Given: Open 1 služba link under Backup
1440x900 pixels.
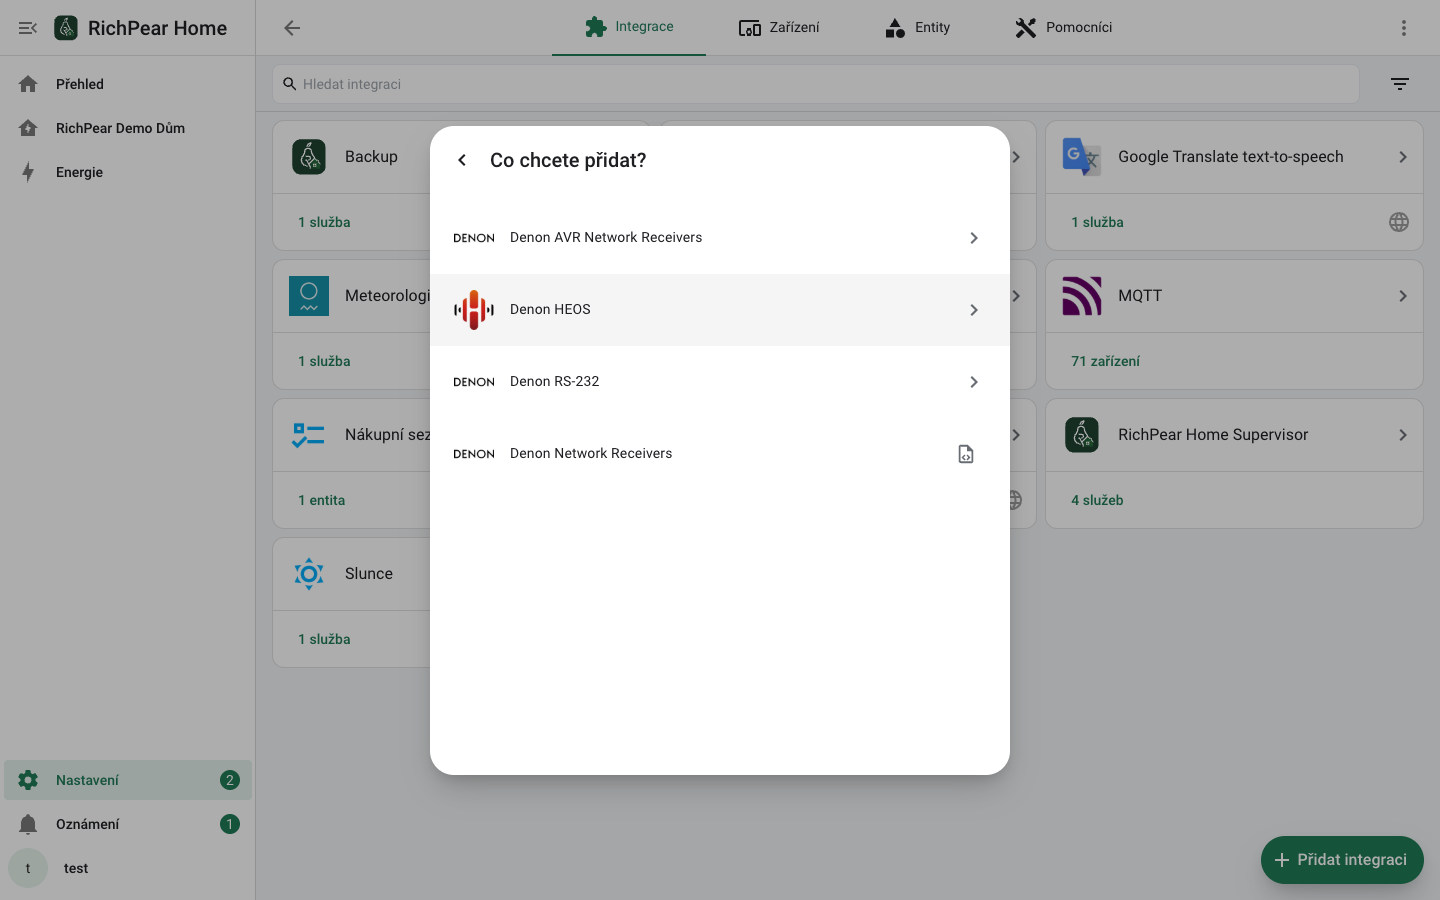Looking at the screenshot, I should pos(324,222).
